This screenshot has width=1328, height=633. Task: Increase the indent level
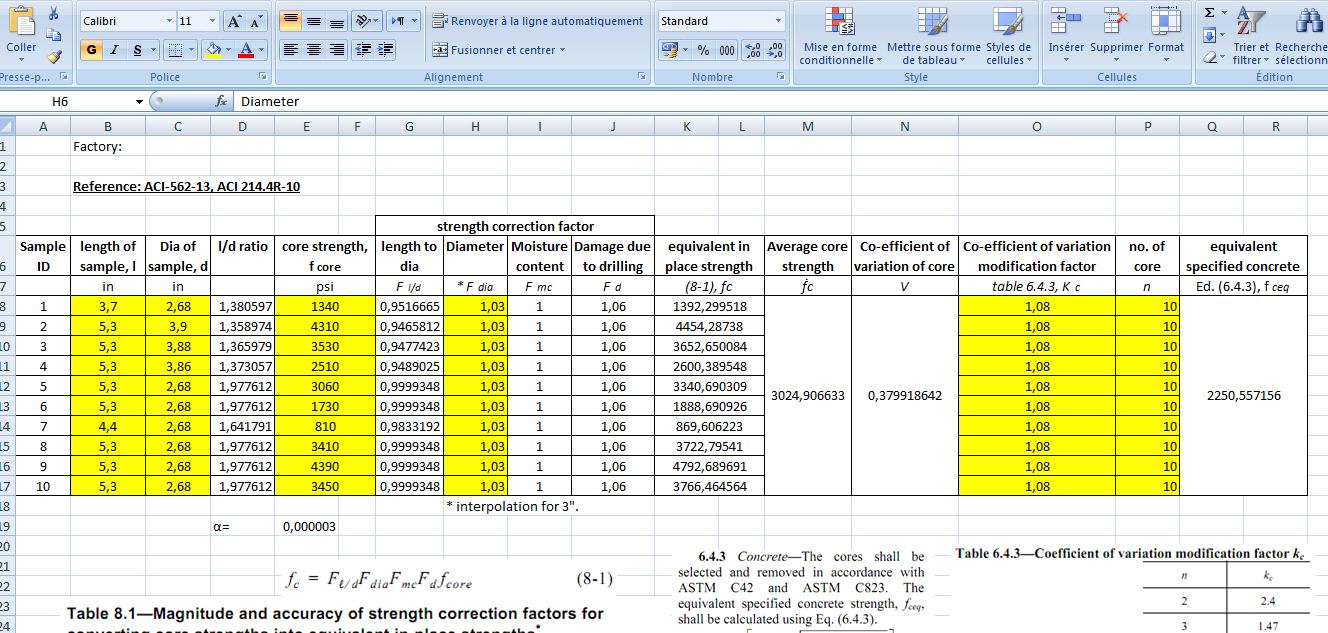[x=386, y=50]
